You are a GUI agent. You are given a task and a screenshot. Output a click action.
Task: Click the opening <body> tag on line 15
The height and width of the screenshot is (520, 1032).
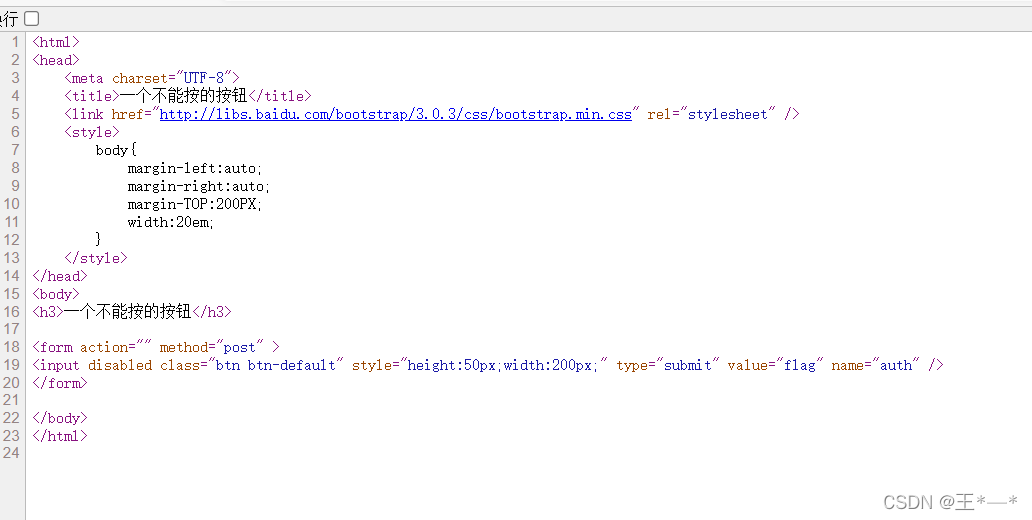coord(56,294)
